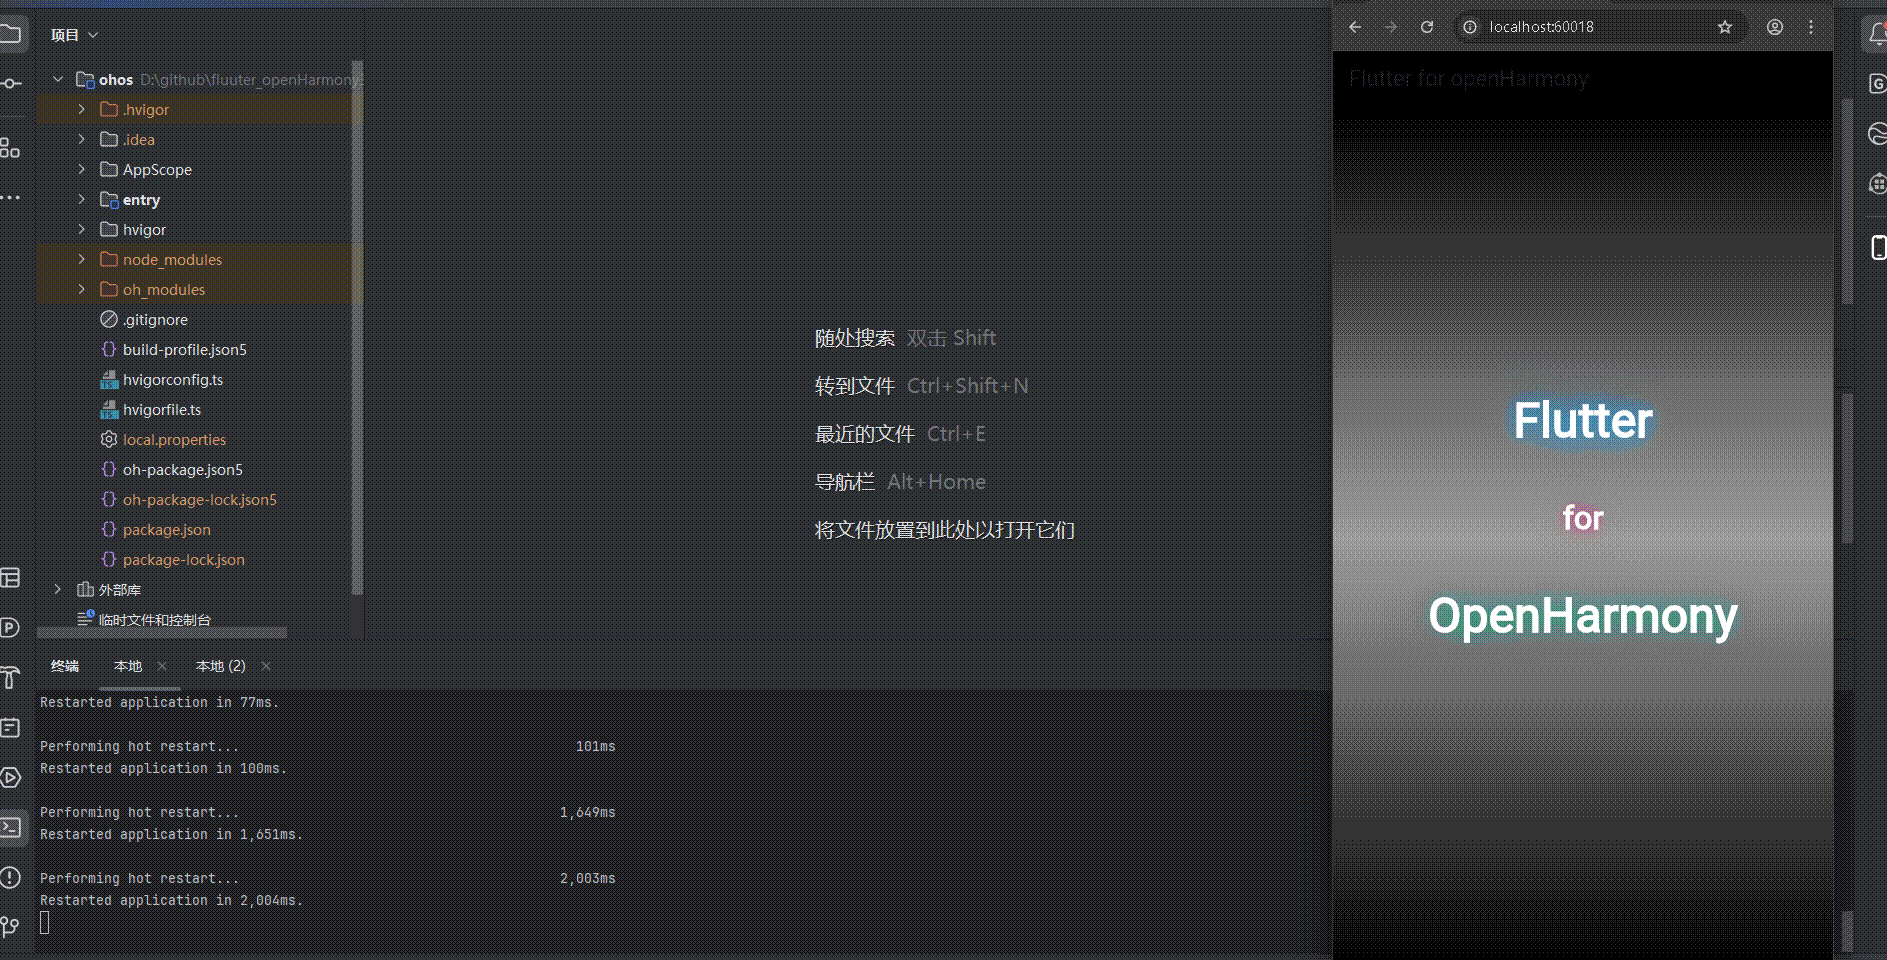1887x960 pixels.
Task: Click the project tree horizontal scrollbar
Action: coord(162,632)
